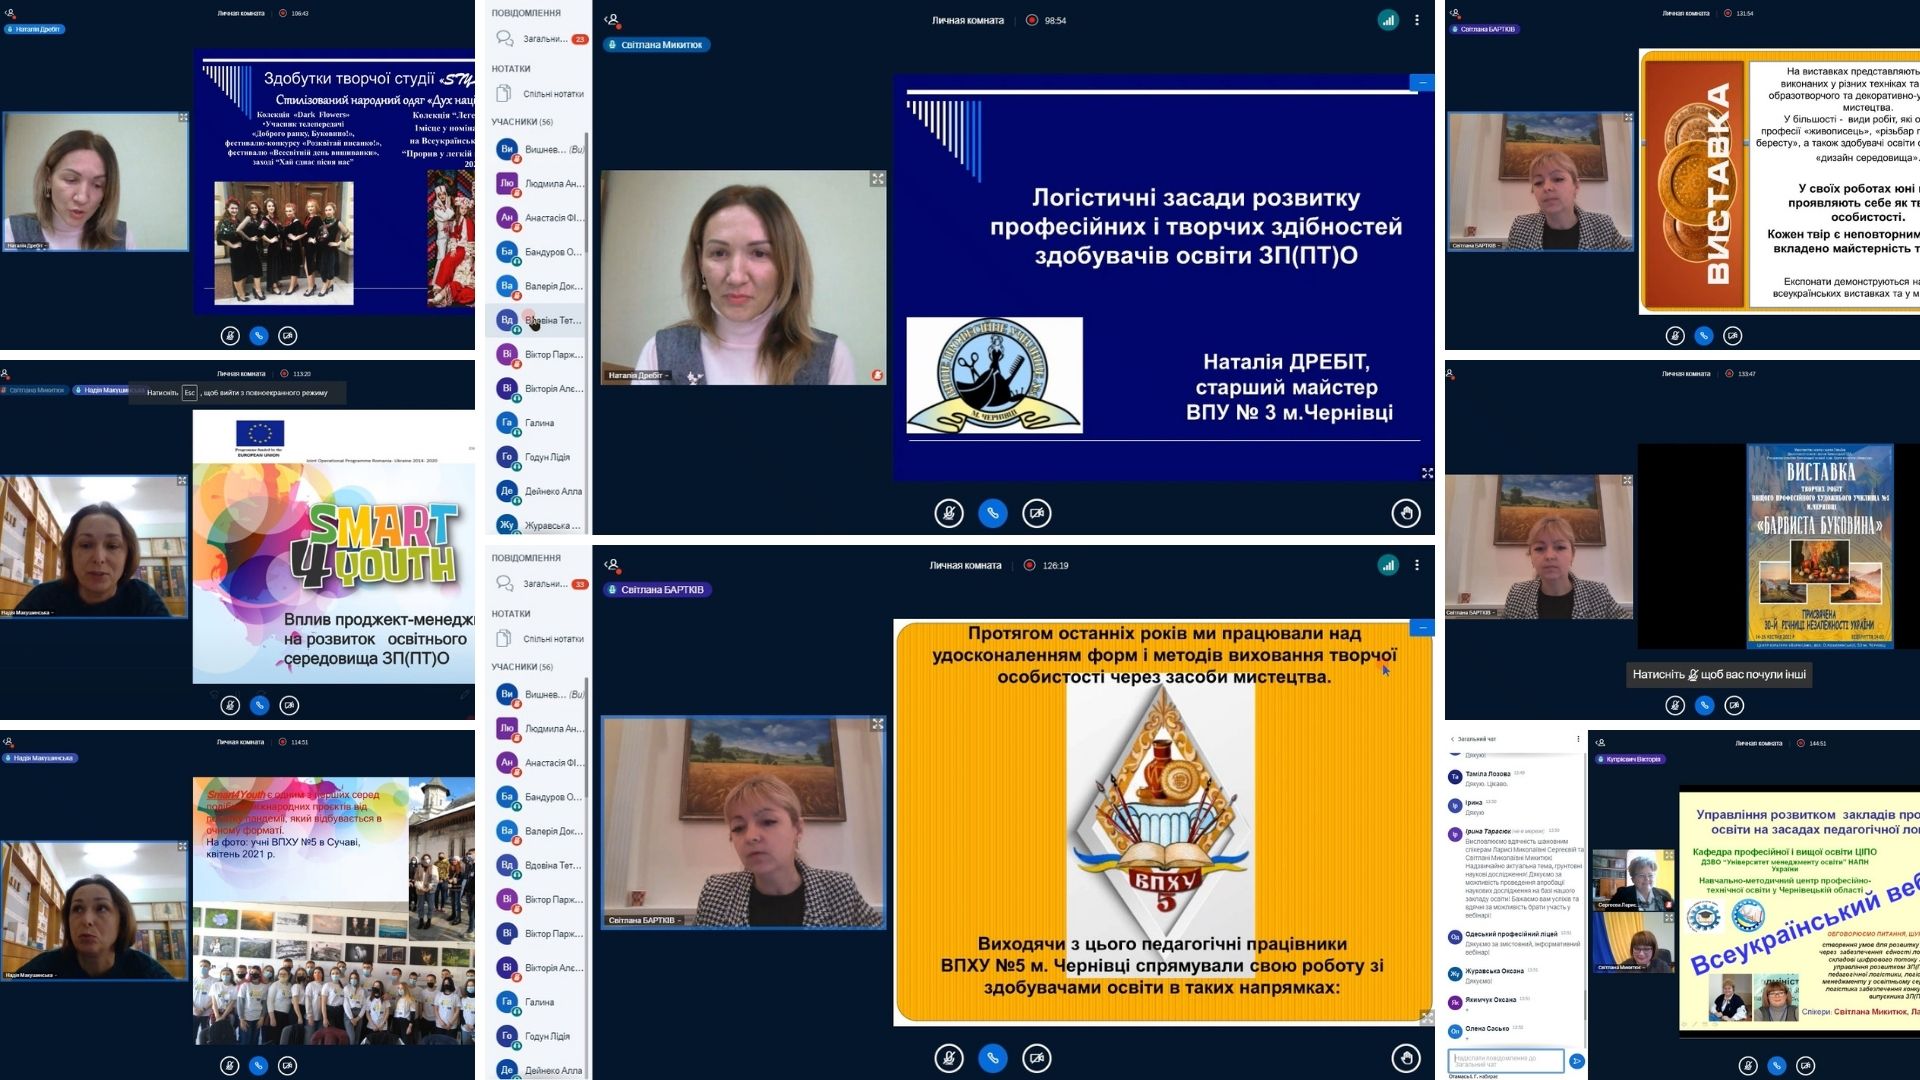Click the Надія Макушинська talking indicator in the 114:51 window
Image resolution: width=1920 pixels, height=1080 pixels.
click(41, 758)
